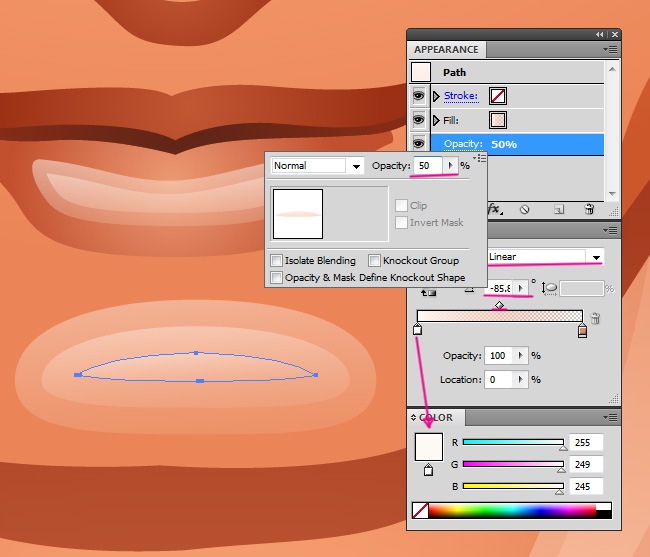Viewport: 650px width, 557px height.
Task: Click the None swatch in color spectrum bar
Action: (x=420, y=511)
